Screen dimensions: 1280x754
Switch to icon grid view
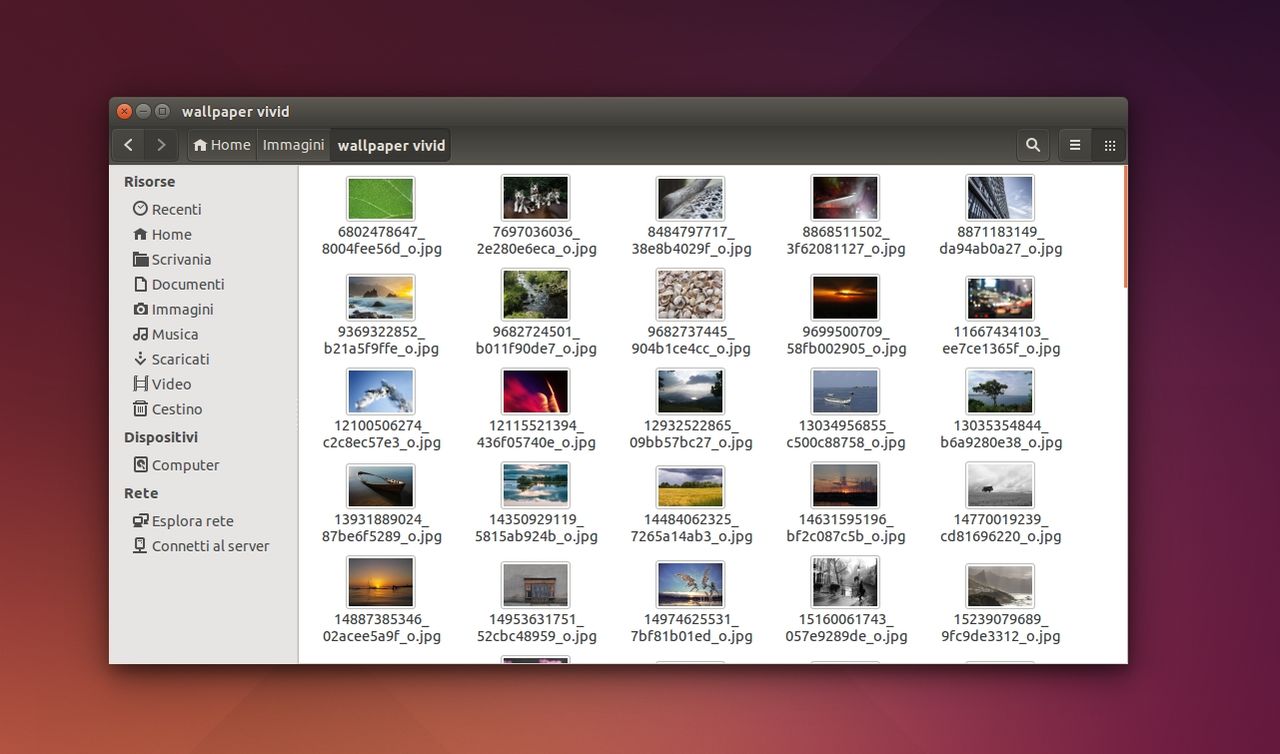pyautogui.click(x=1109, y=145)
